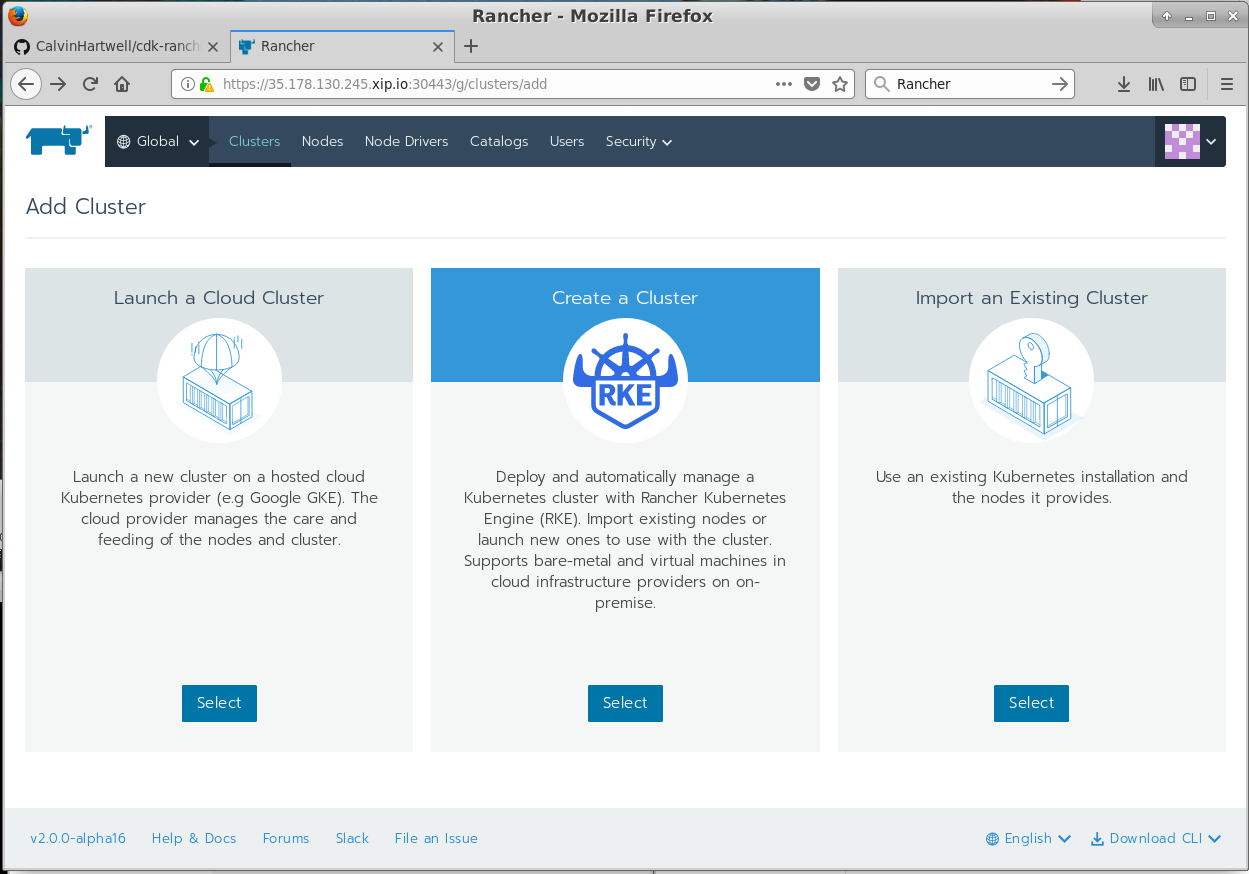Open Firefox downloads panel
The height and width of the screenshot is (874, 1249).
[1124, 84]
